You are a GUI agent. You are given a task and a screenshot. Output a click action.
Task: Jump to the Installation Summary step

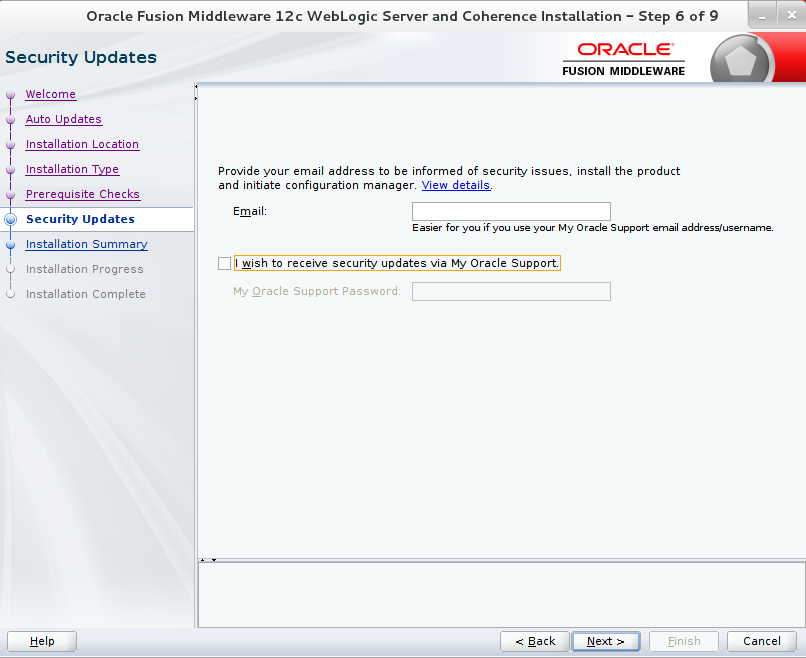pos(87,244)
